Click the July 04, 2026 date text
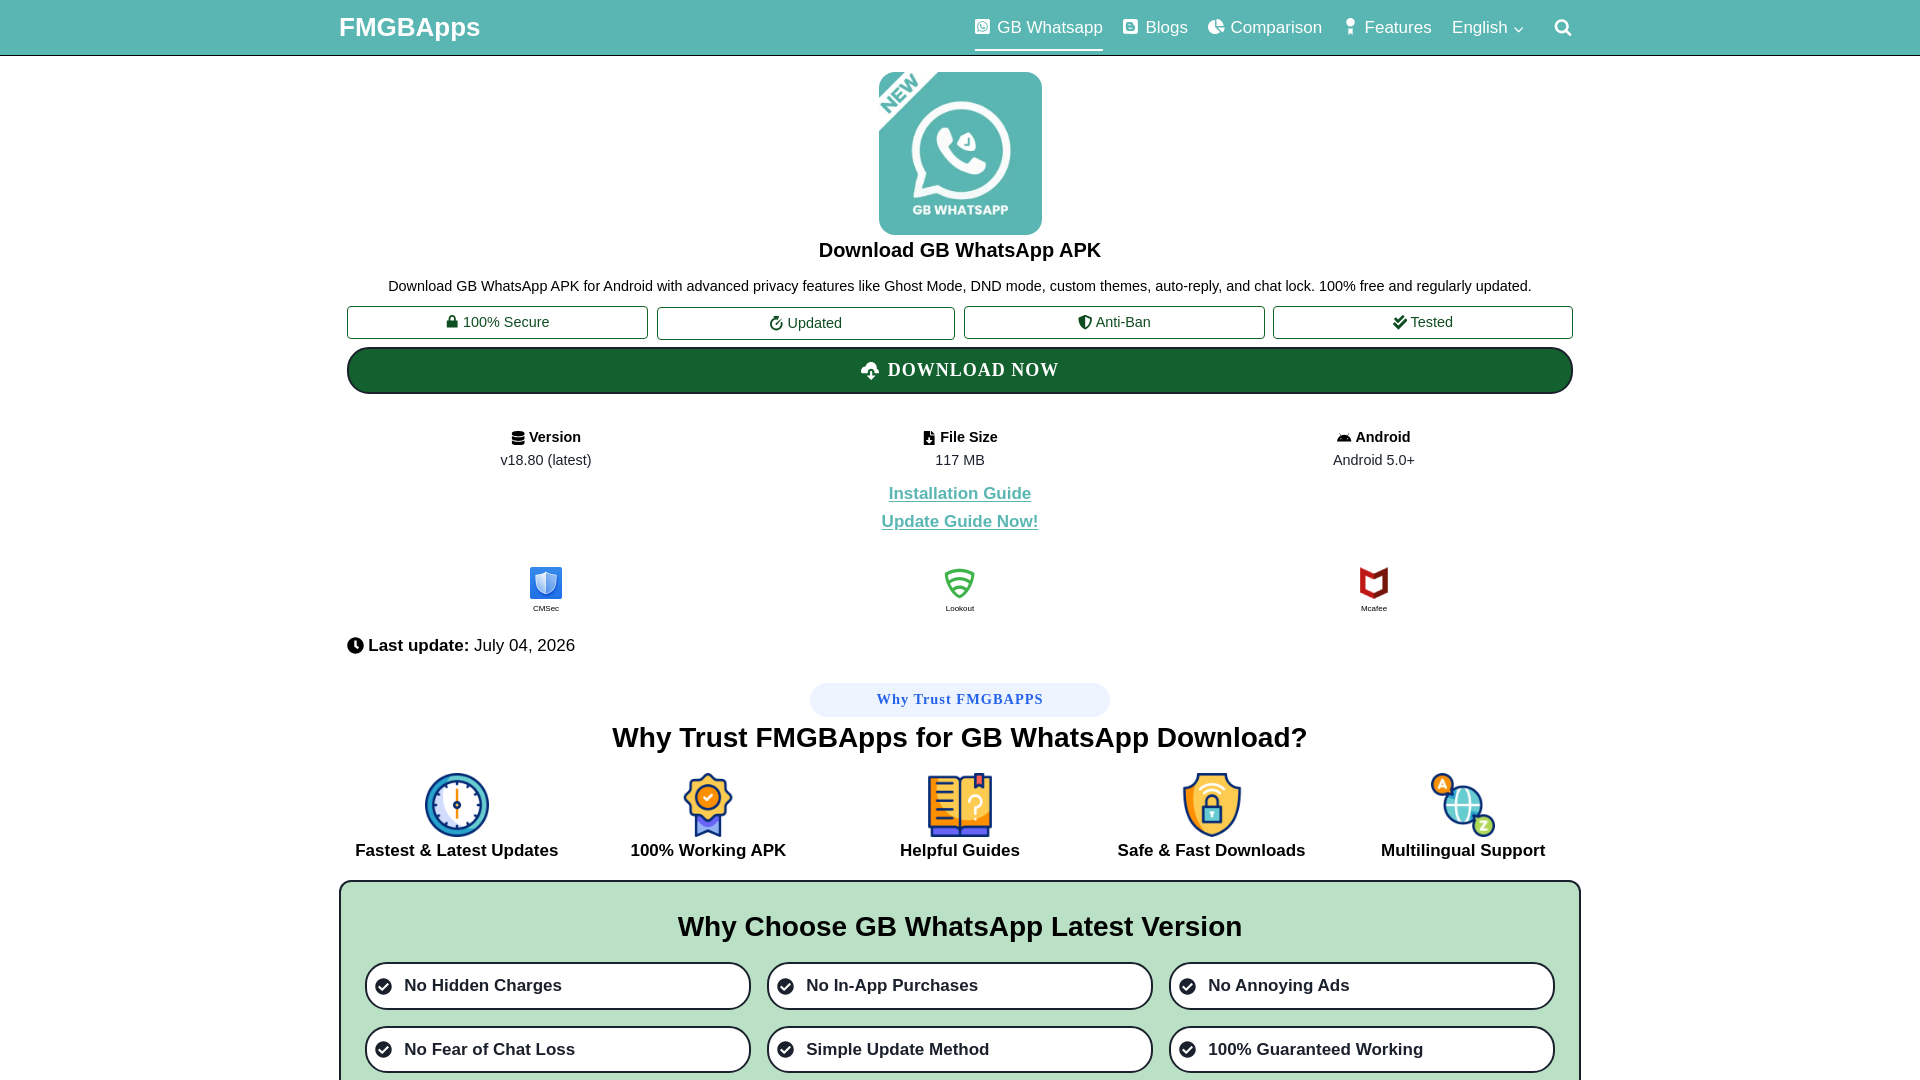Viewport: 1920px width, 1080px height. tap(524, 646)
